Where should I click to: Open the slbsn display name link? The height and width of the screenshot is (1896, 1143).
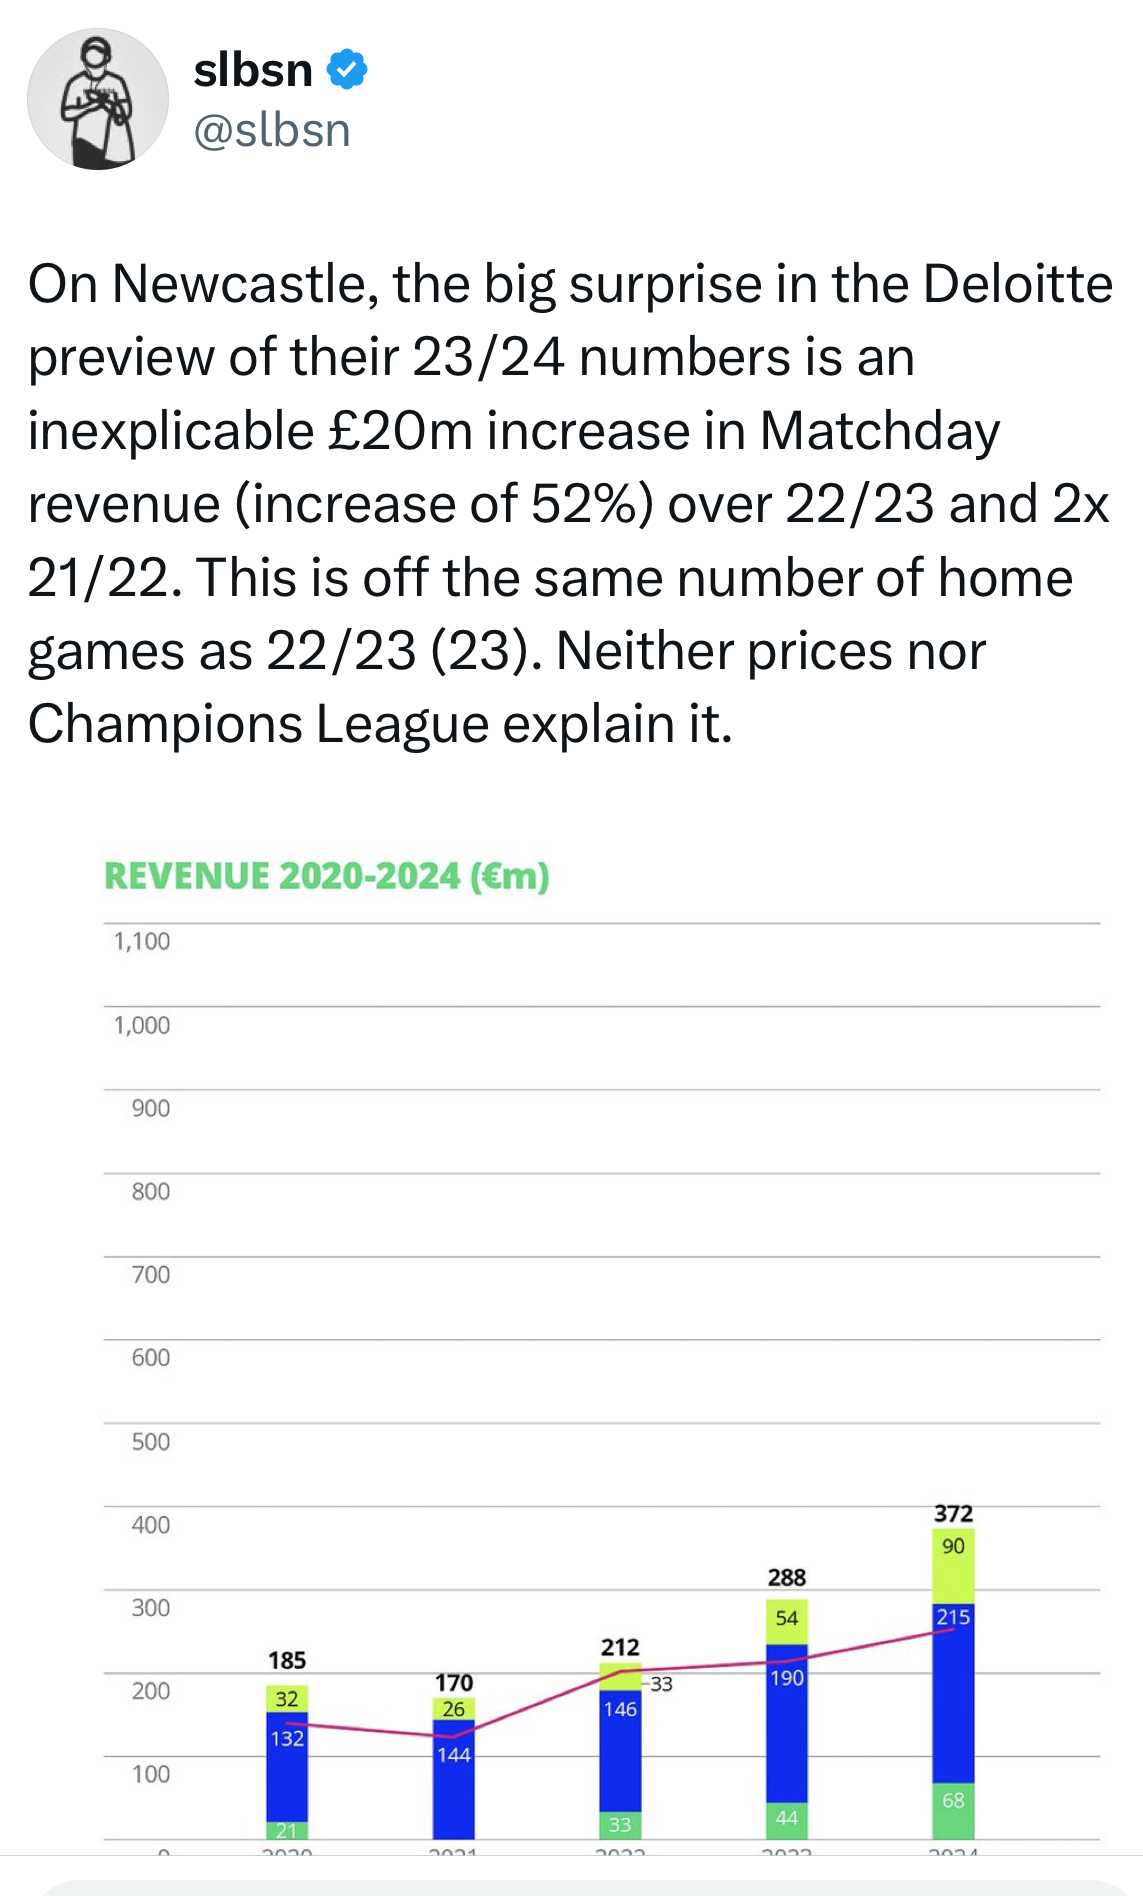(x=253, y=70)
